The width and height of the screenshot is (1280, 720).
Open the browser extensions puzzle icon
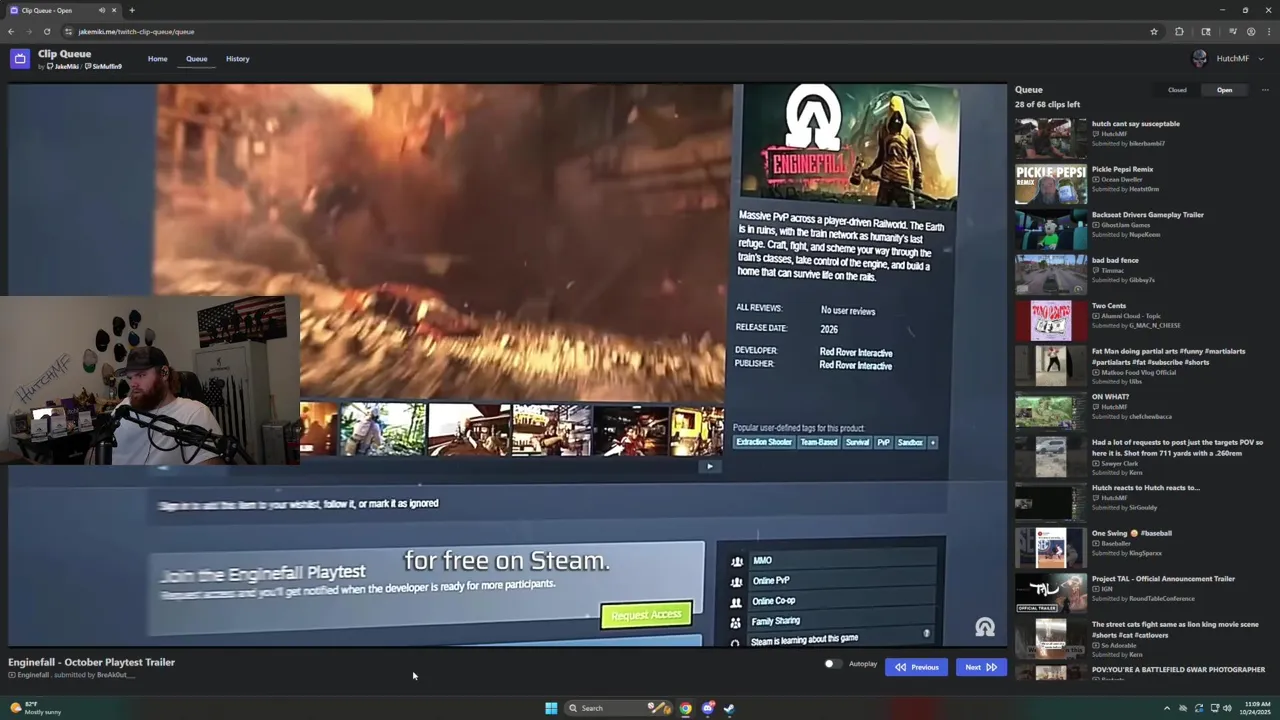[x=1179, y=31]
